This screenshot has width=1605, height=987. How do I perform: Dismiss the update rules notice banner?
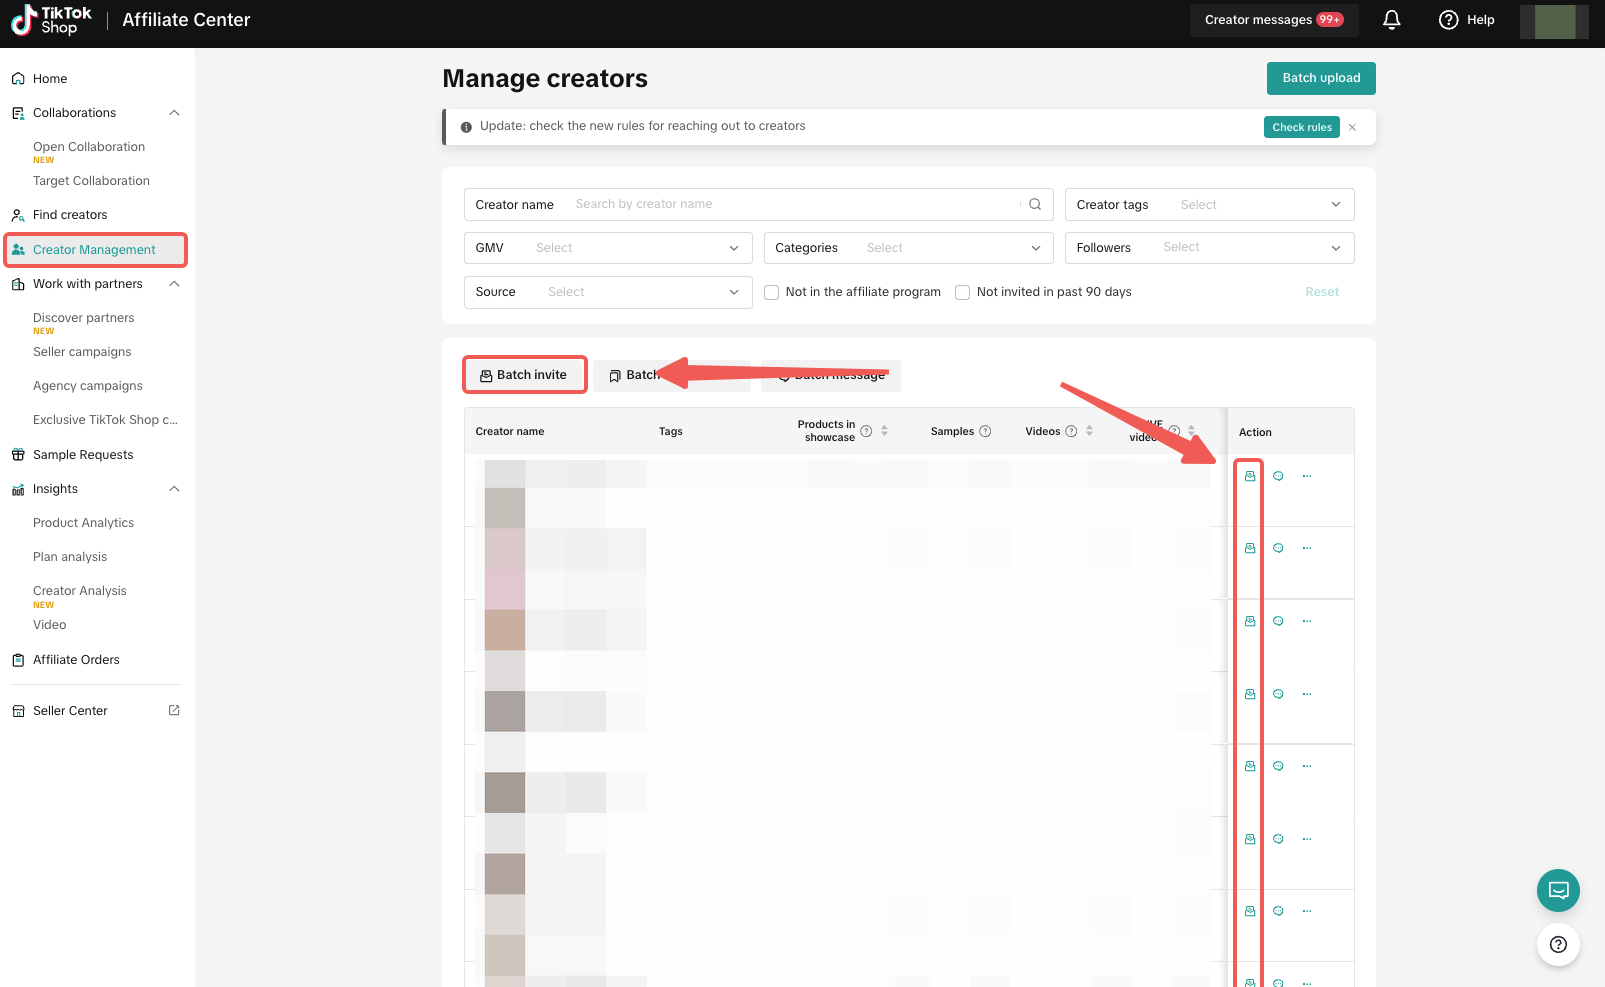click(1352, 127)
